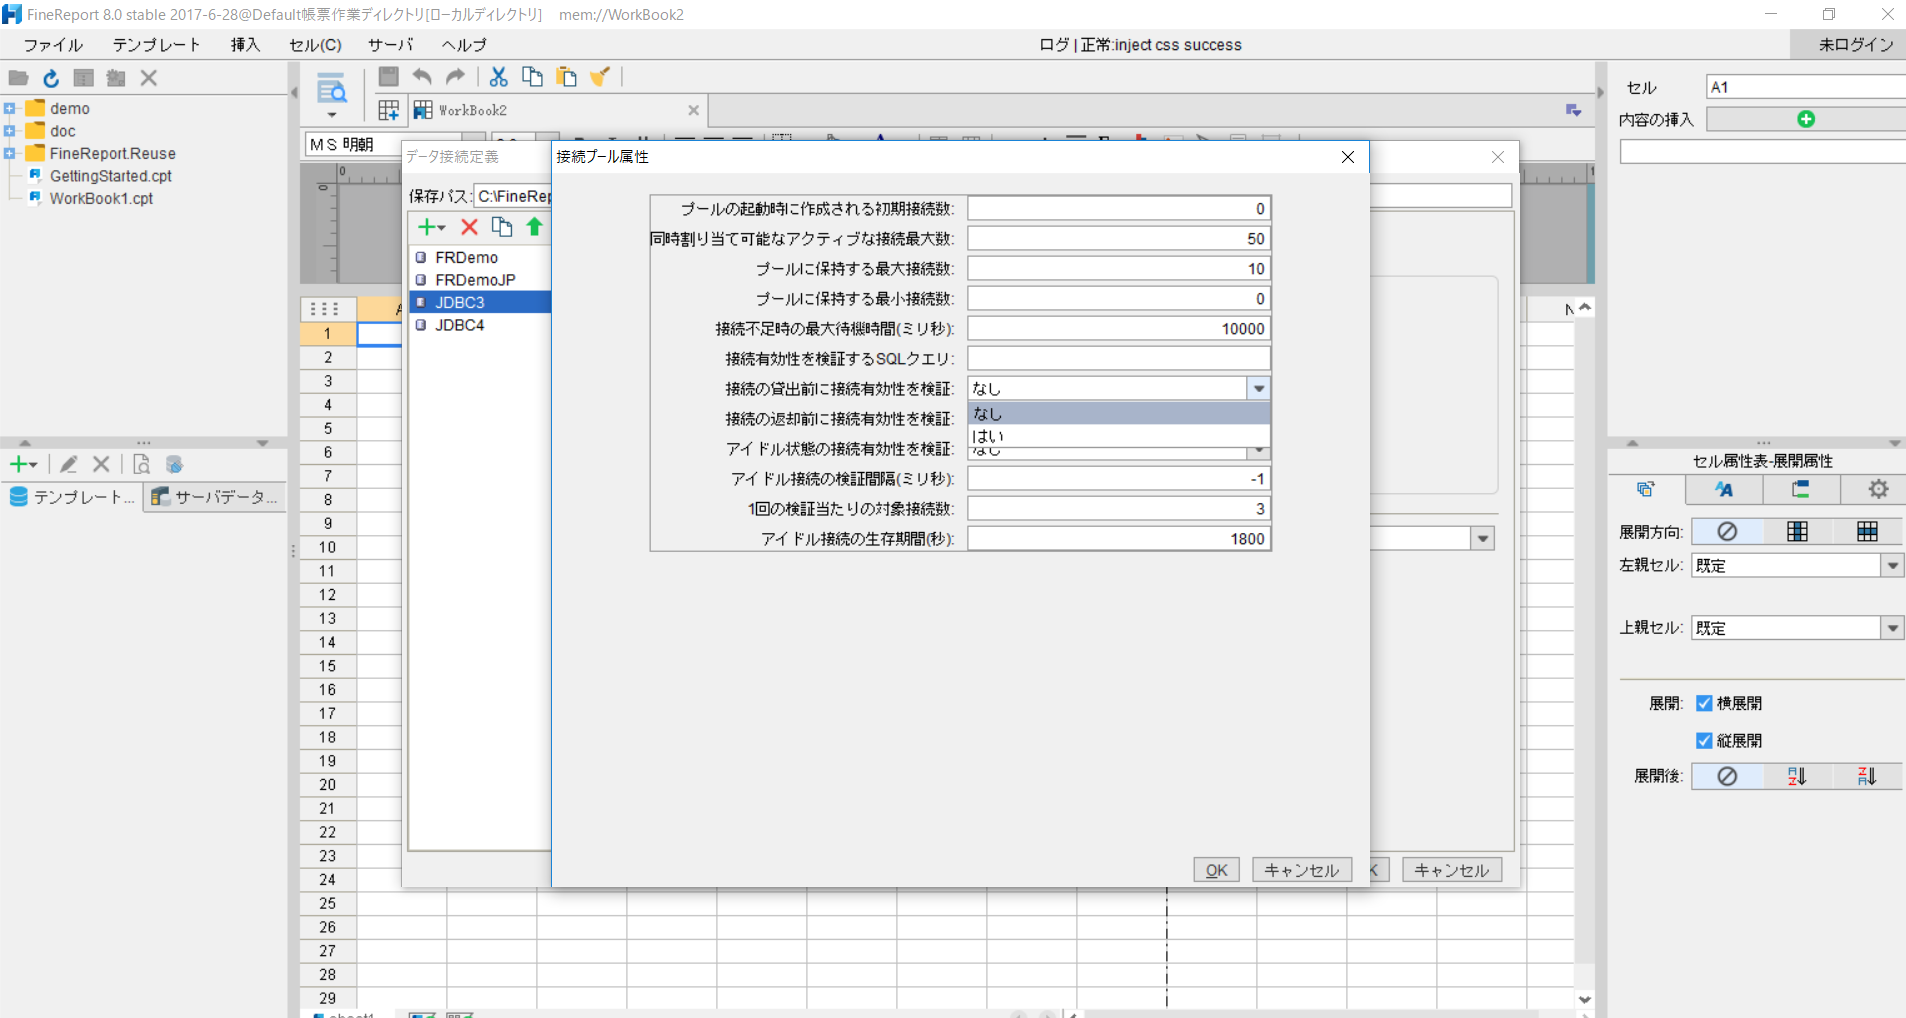
Task: Click キャンセル in the 接続プール属性 dialog
Action: pos(1302,870)
